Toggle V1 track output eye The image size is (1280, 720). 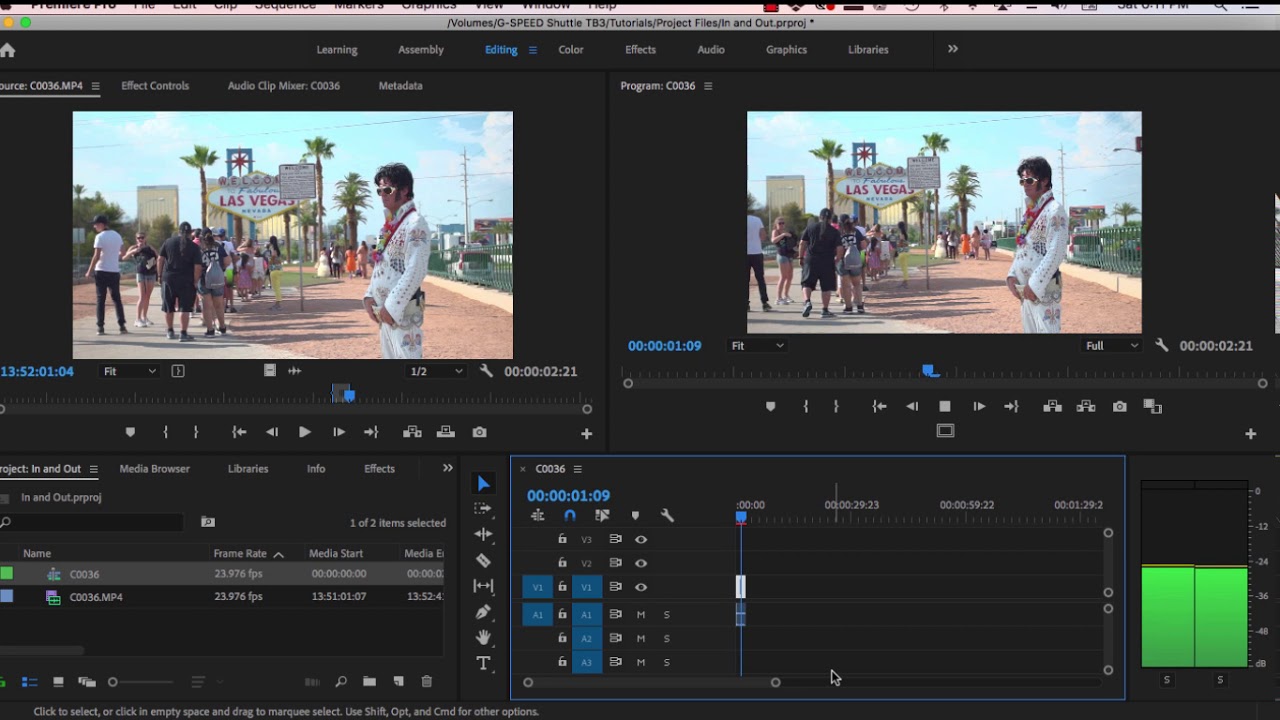[641, 587]
